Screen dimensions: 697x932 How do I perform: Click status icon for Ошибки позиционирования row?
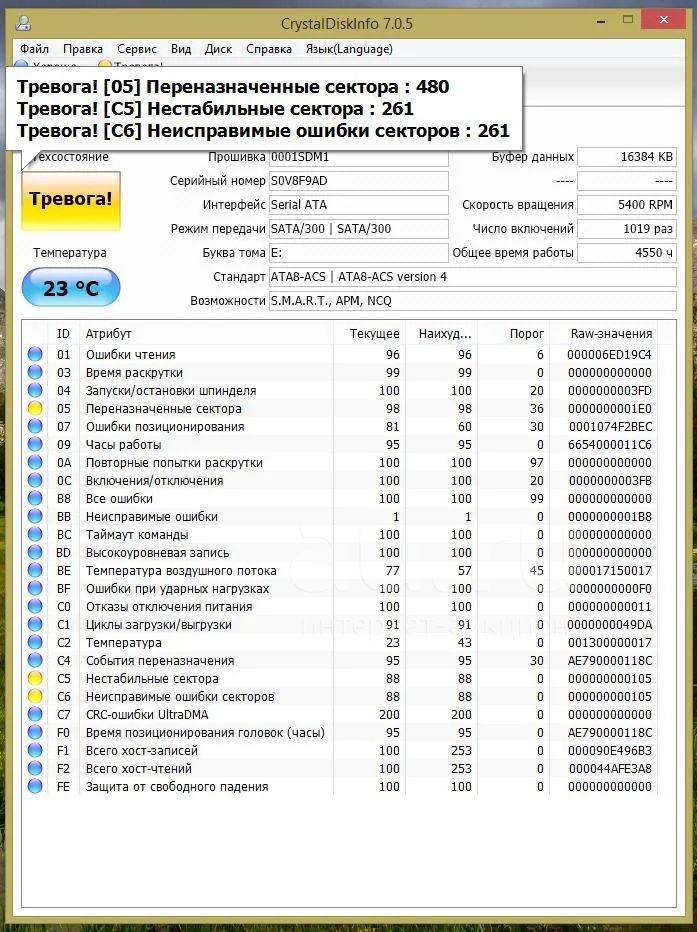tap(35, 426)
